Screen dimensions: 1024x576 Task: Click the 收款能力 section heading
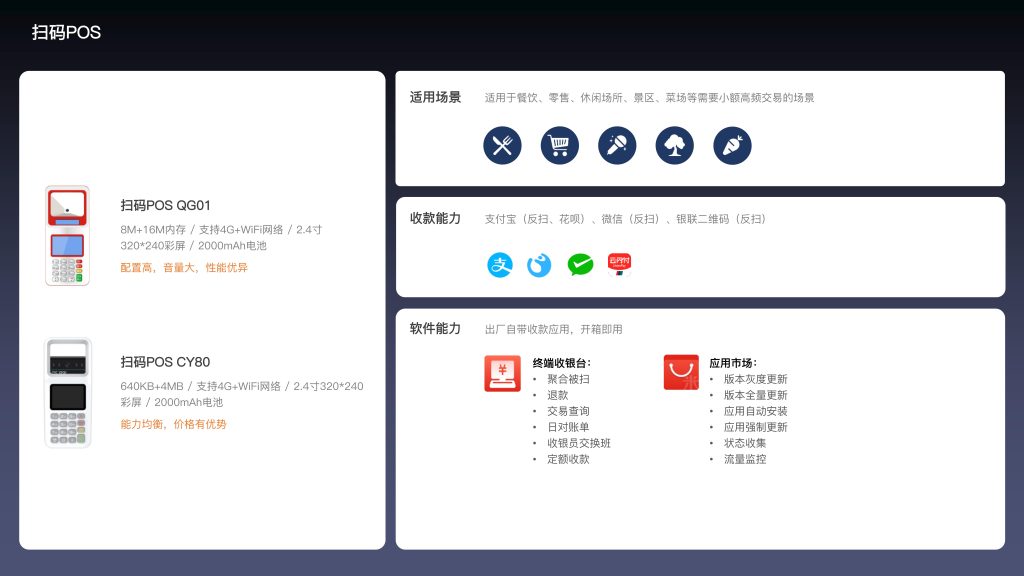435,218
